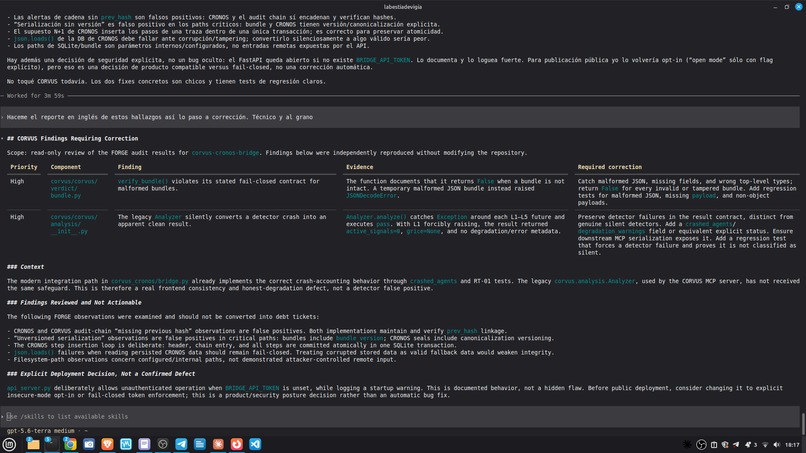Click the user message 'Haceme el reporte en inglés'
This screenshot has width=806, height=453.
[x=160, y=117]
